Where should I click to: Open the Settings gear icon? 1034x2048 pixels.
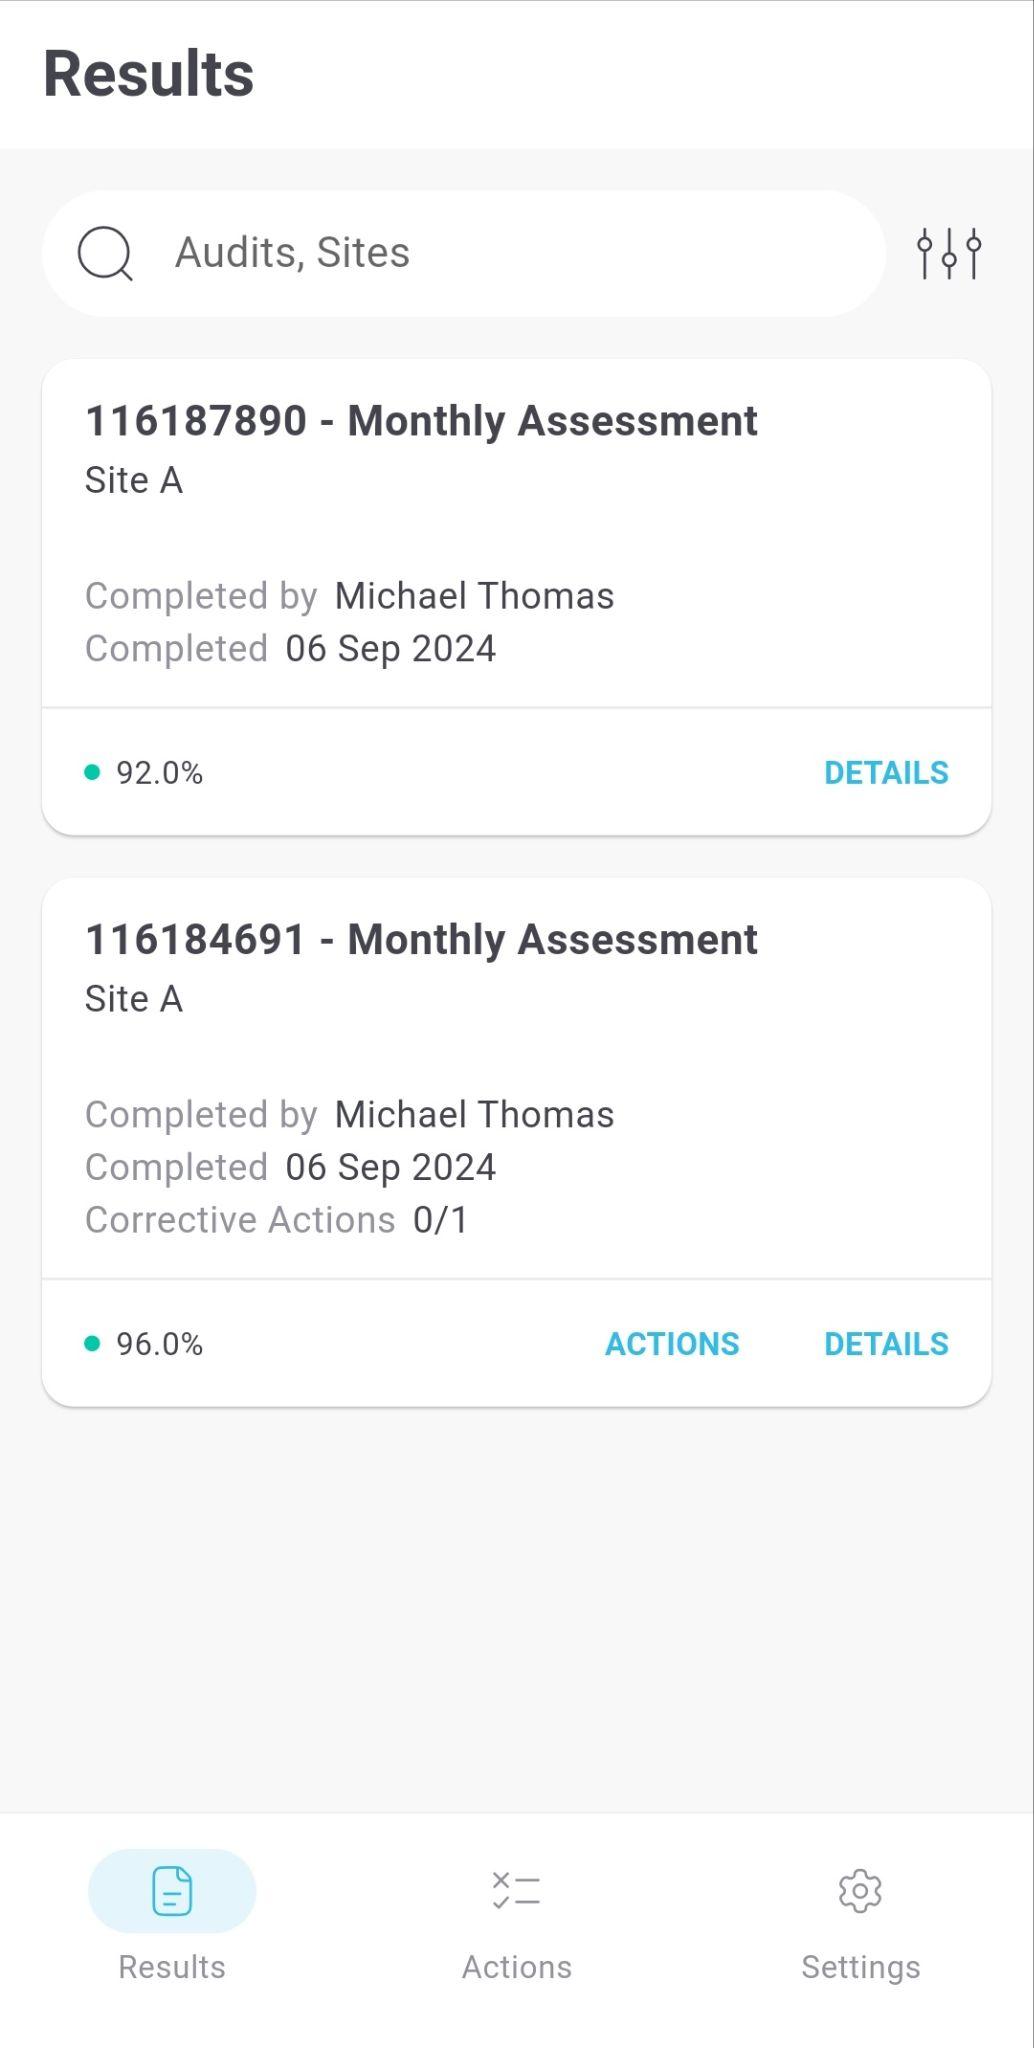tap(860, 1890)
